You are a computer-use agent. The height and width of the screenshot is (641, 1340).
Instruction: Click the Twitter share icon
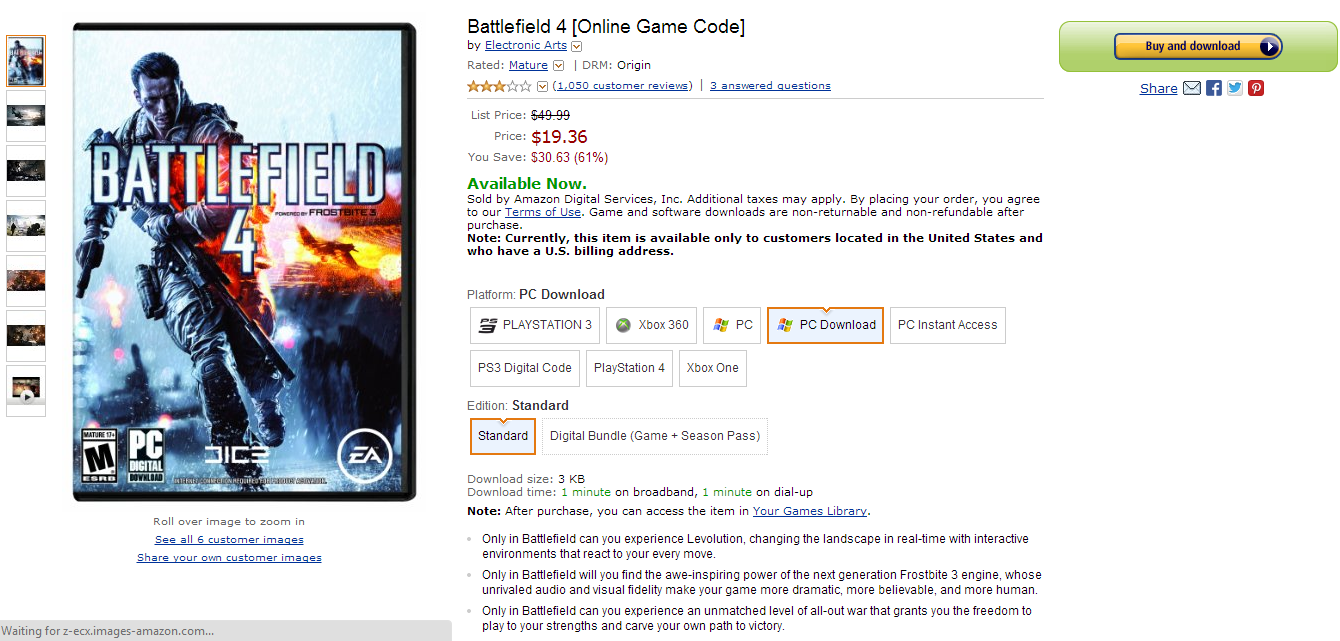point(1235,88)
